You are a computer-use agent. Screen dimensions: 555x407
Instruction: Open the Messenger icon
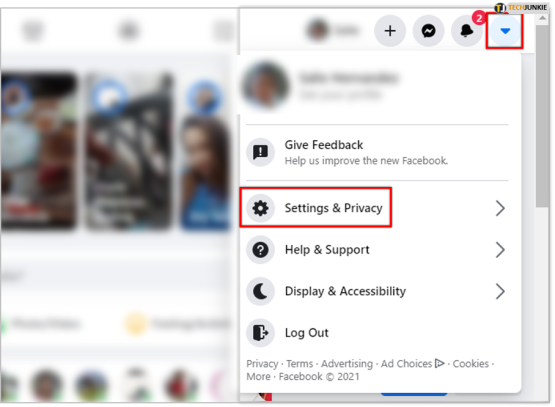click(428, 31)
